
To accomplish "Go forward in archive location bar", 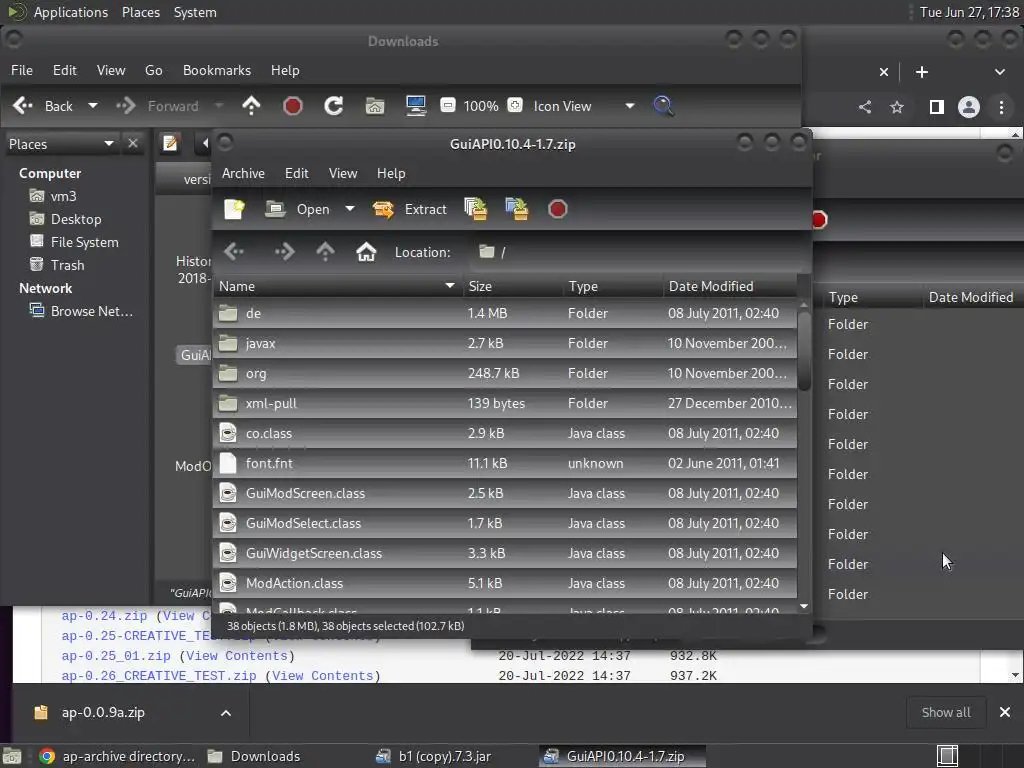I will point(284,251).
